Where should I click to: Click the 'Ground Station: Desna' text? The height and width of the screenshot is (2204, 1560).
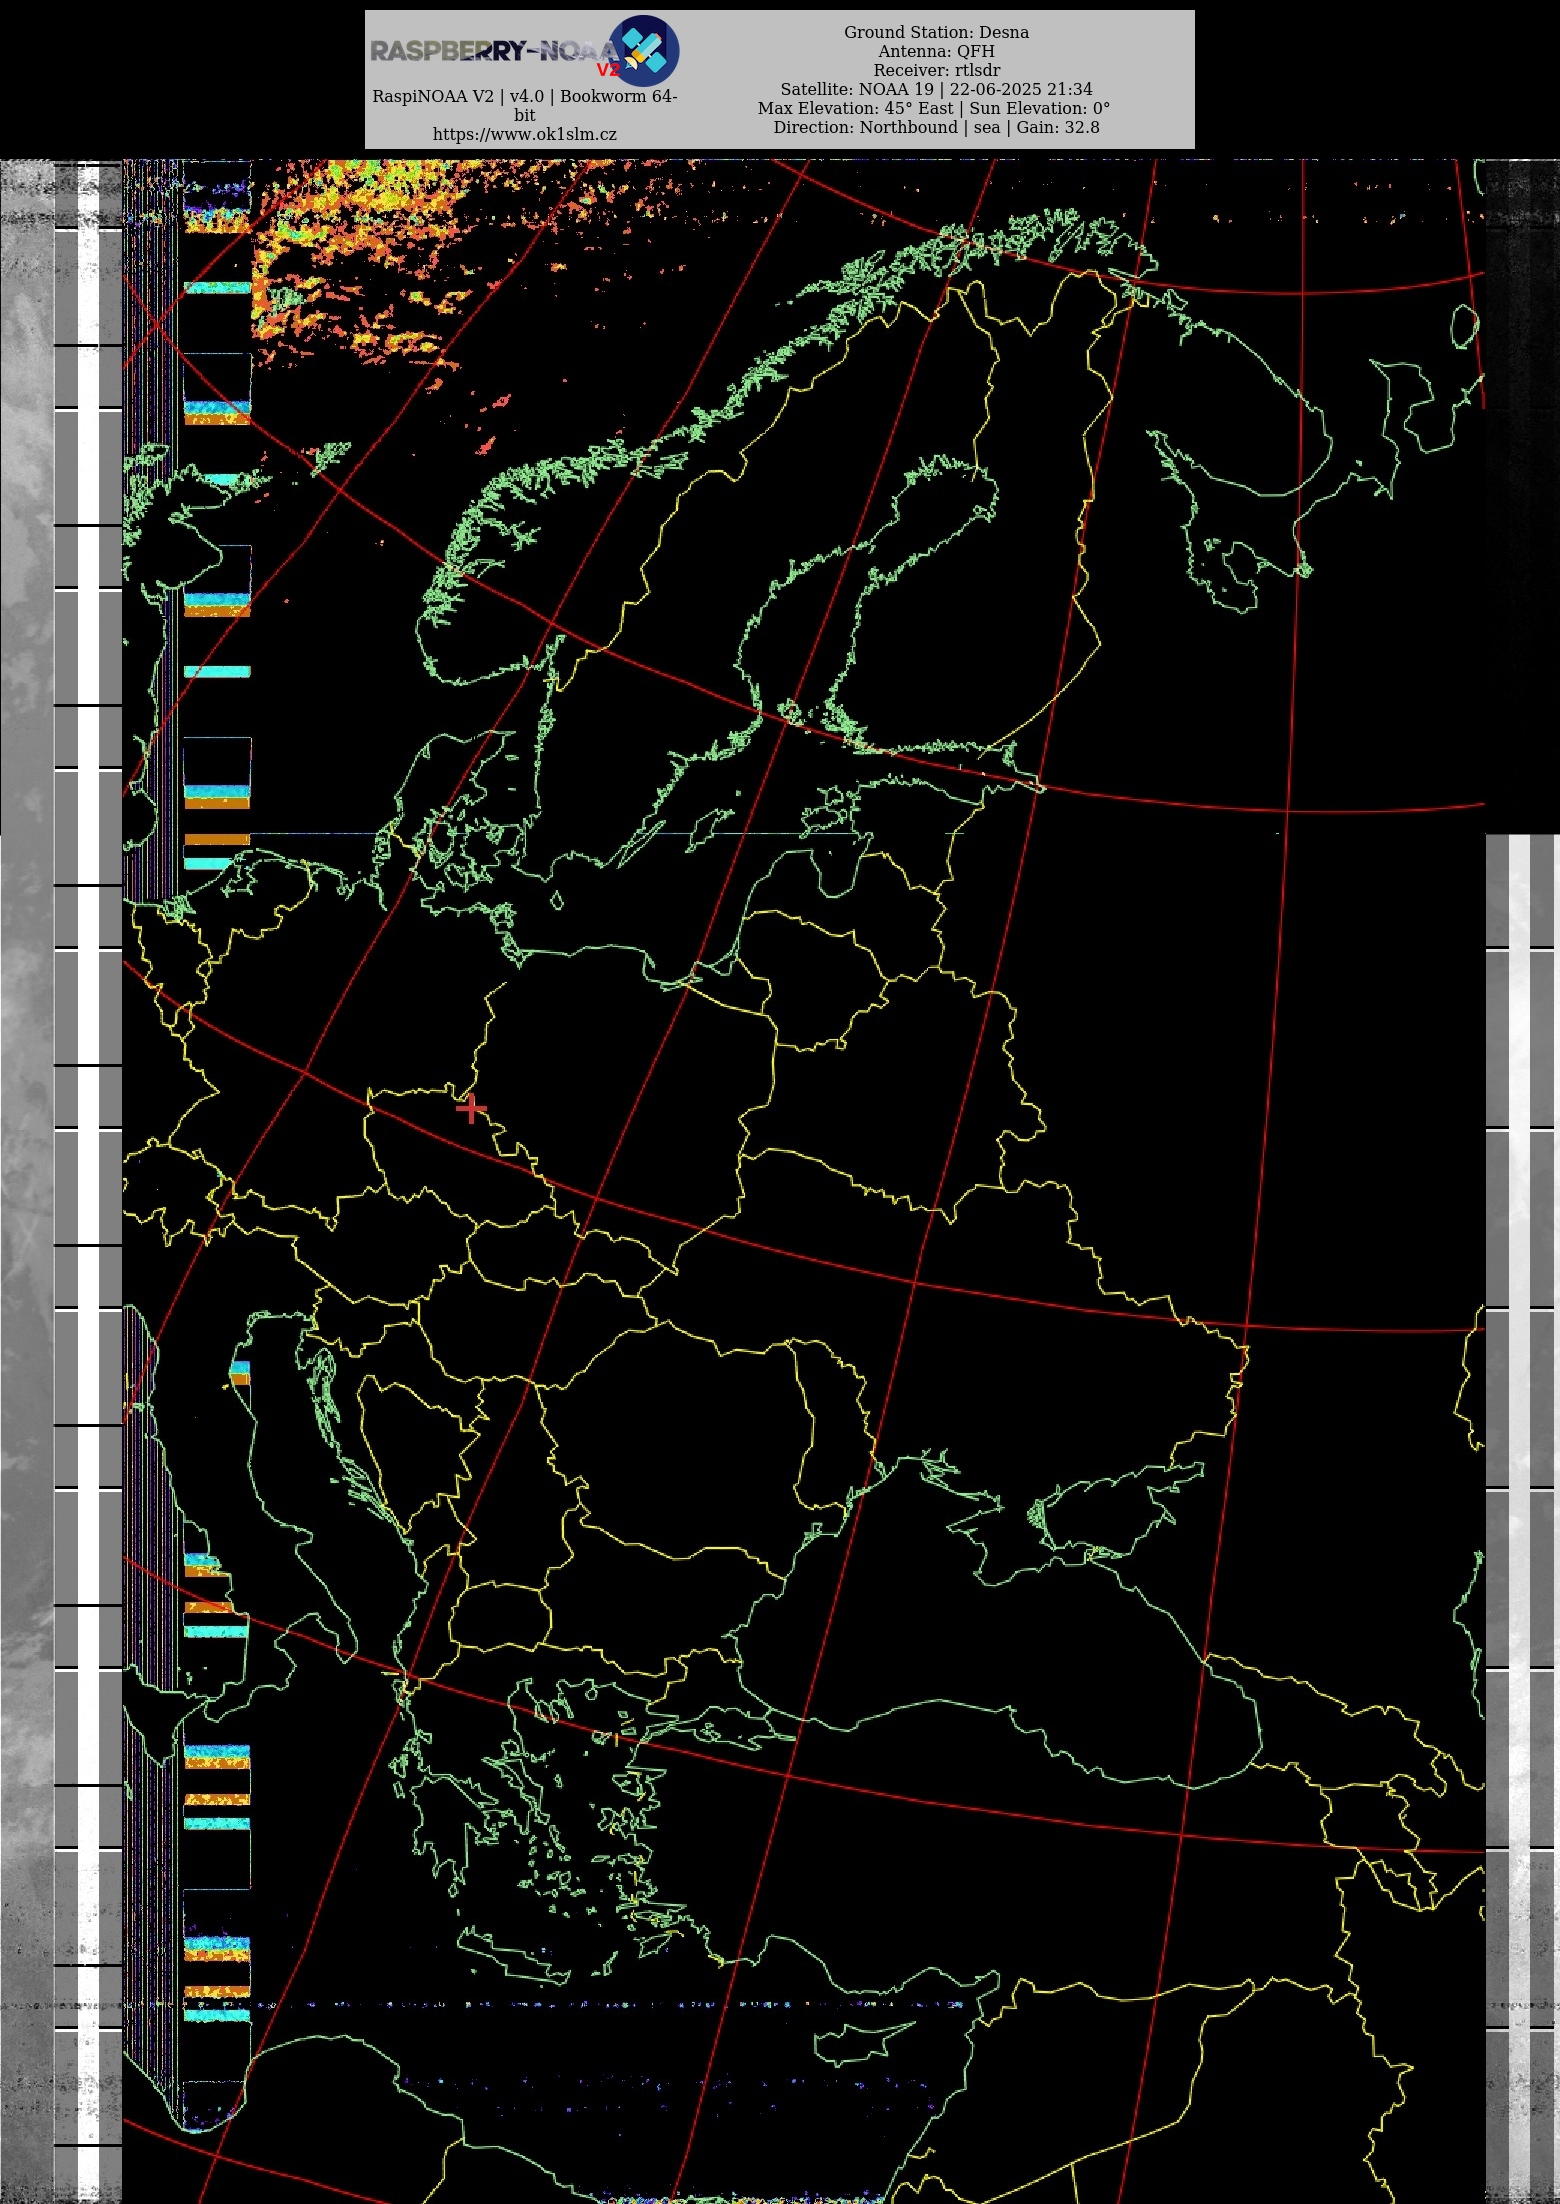(936, 32)
